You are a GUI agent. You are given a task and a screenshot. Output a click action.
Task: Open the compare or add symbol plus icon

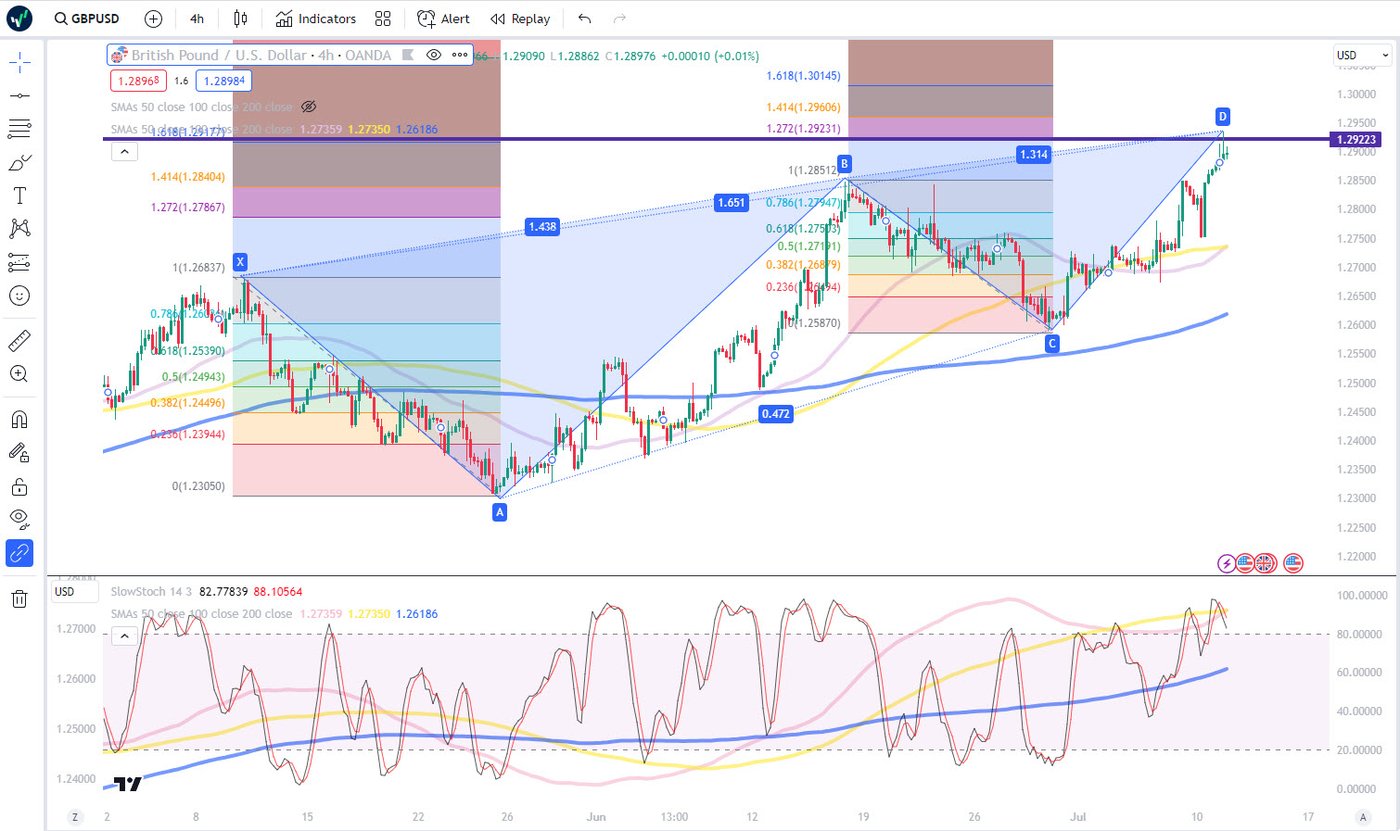153,18
